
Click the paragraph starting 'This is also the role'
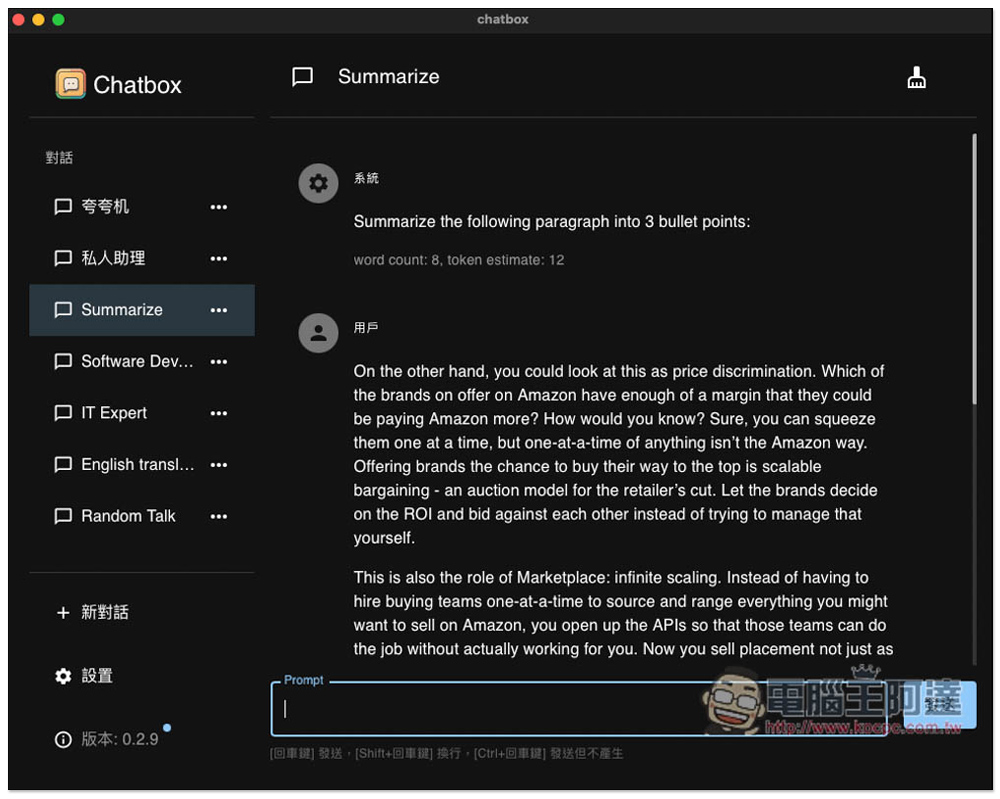(623, 613)
